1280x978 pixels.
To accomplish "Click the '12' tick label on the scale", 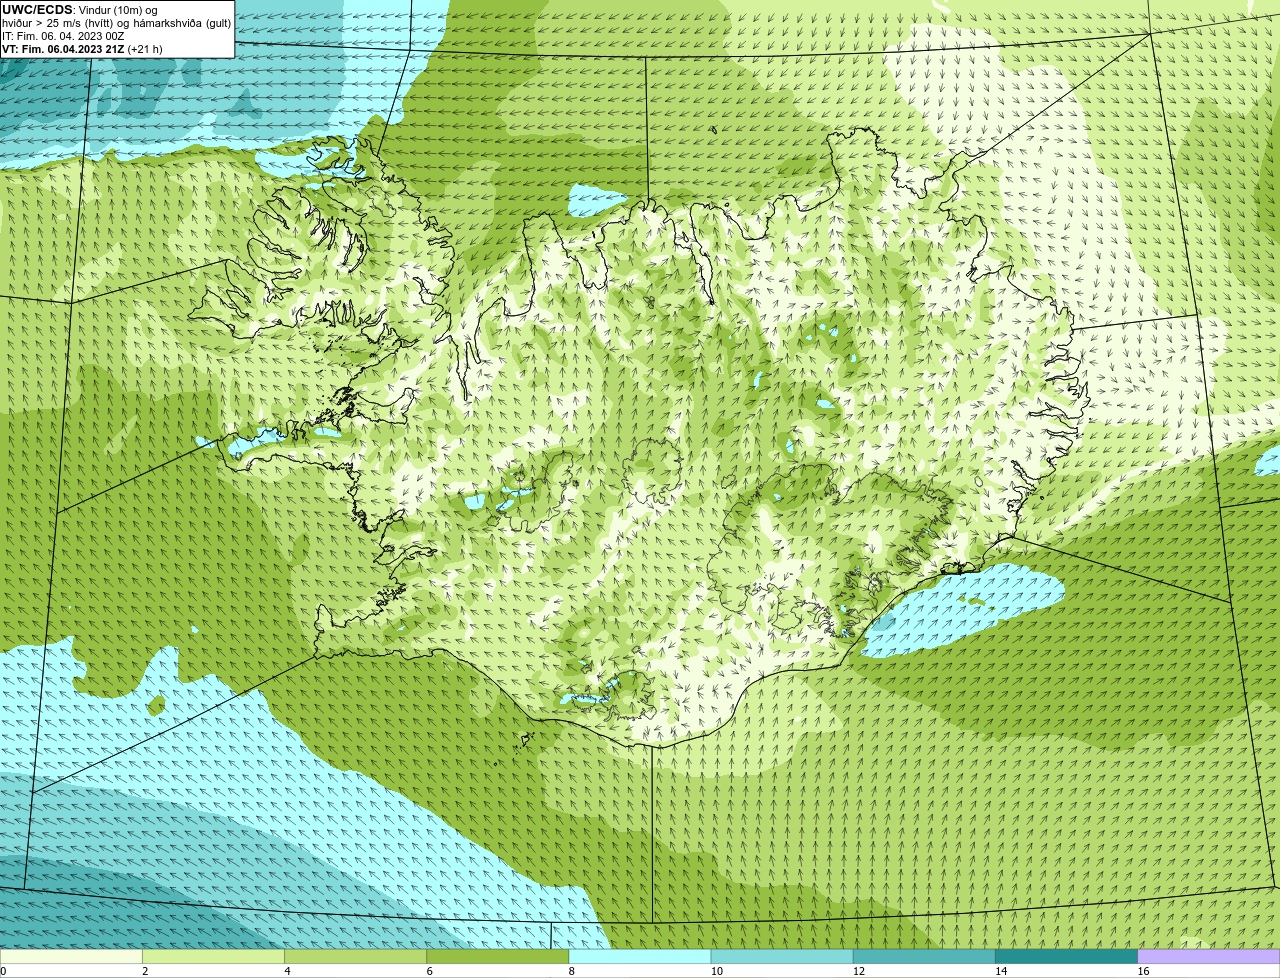I will [x=858, y=971].
